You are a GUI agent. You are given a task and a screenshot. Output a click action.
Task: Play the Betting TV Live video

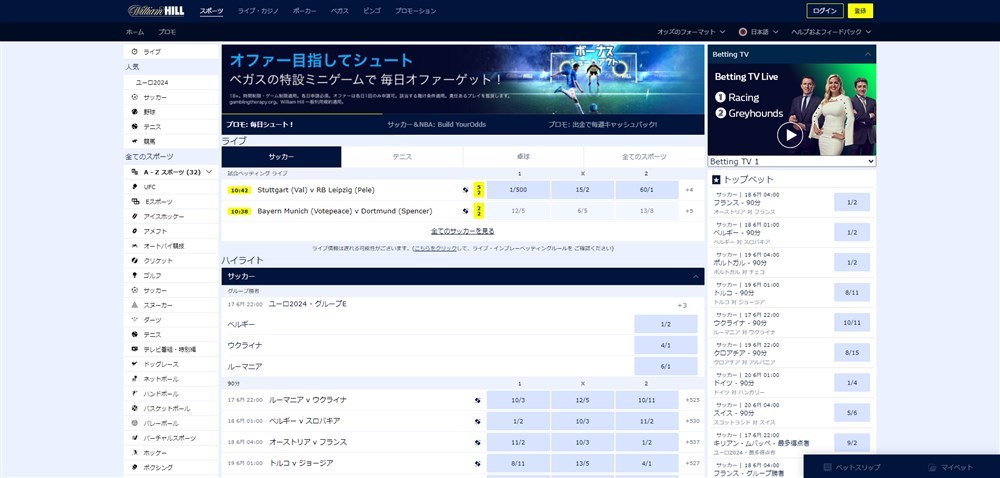coord(790,135)
